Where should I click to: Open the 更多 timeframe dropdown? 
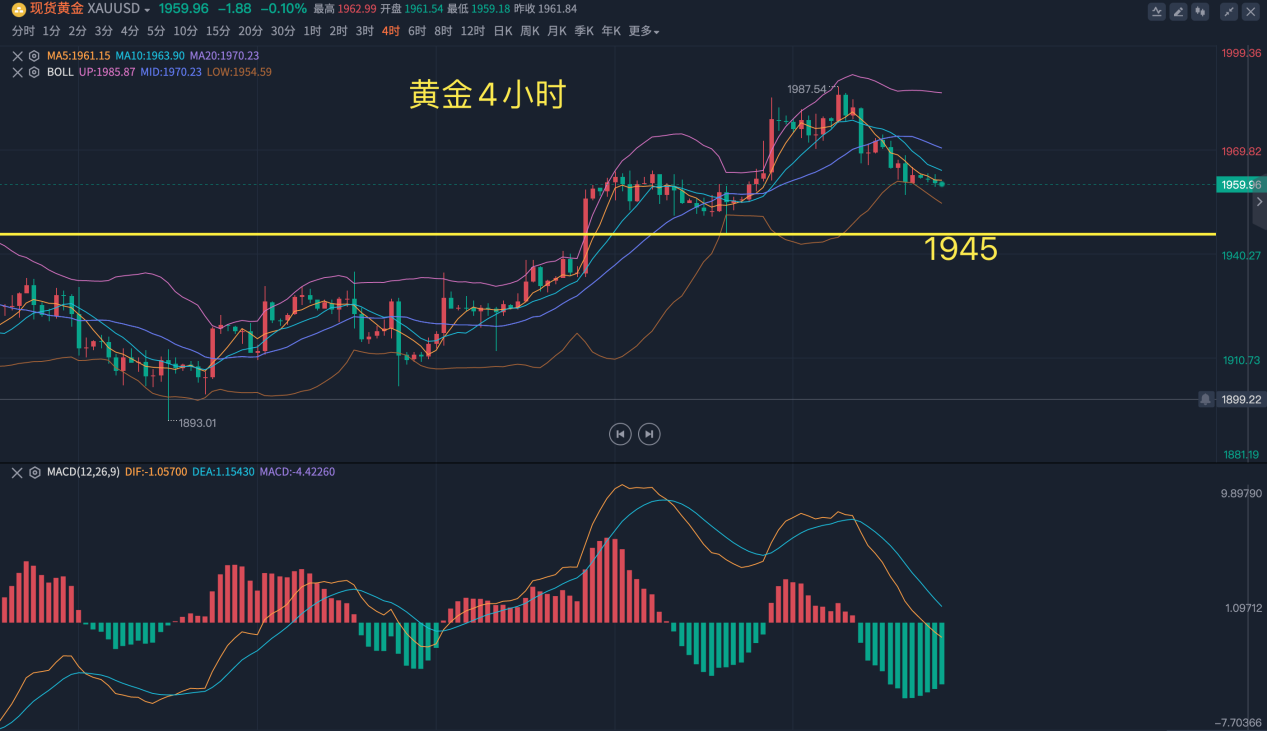(x=643, y=31)
